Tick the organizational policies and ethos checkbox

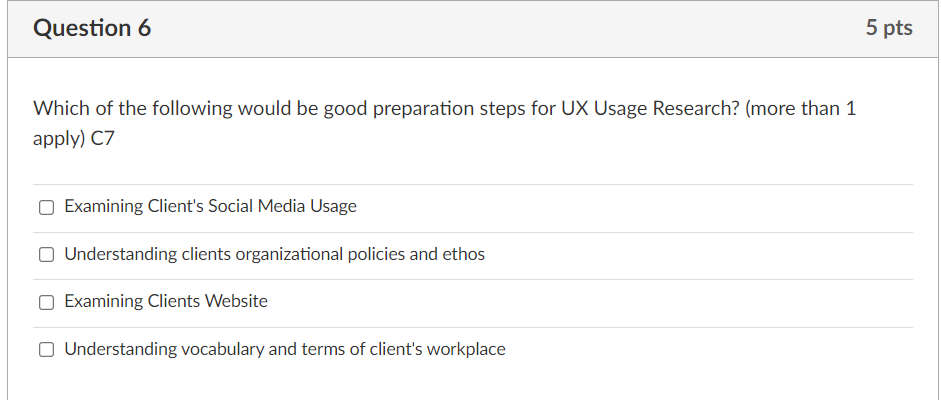click(46, 255)
